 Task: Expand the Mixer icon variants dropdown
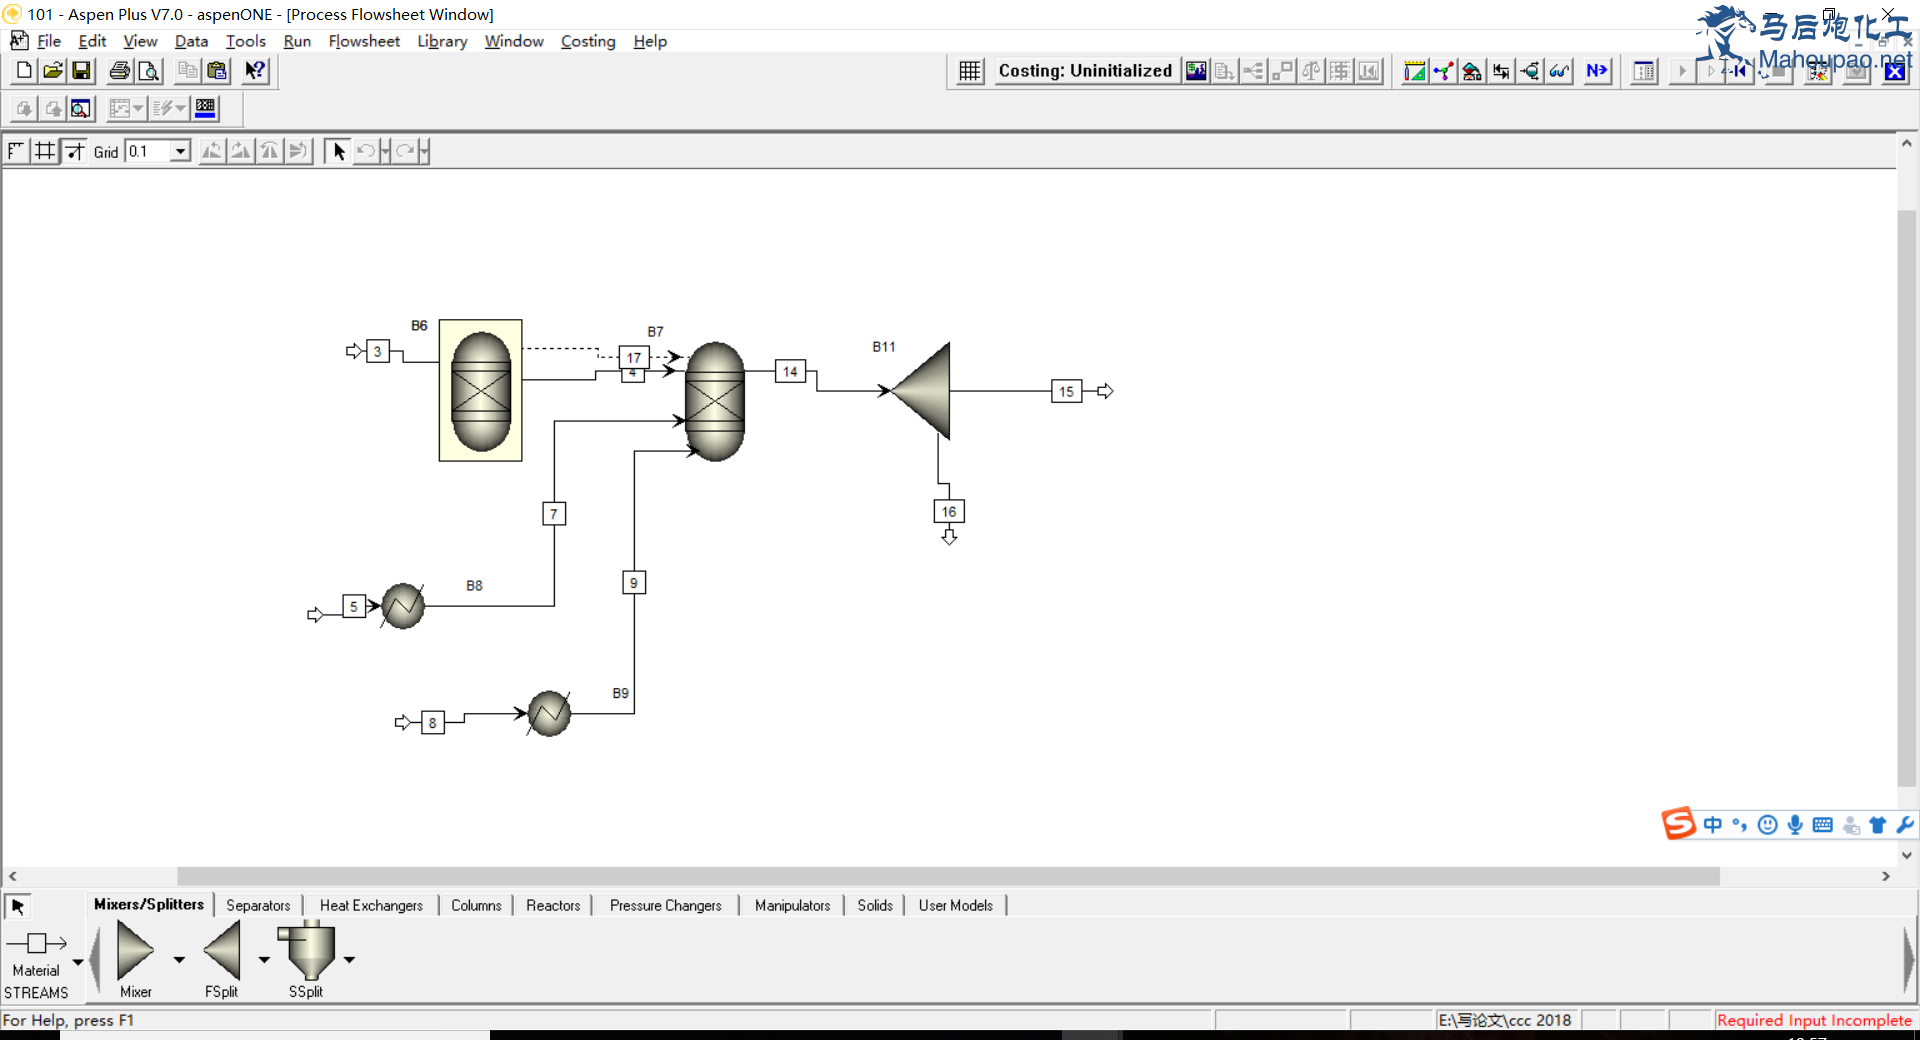click(x=179, y=960)
